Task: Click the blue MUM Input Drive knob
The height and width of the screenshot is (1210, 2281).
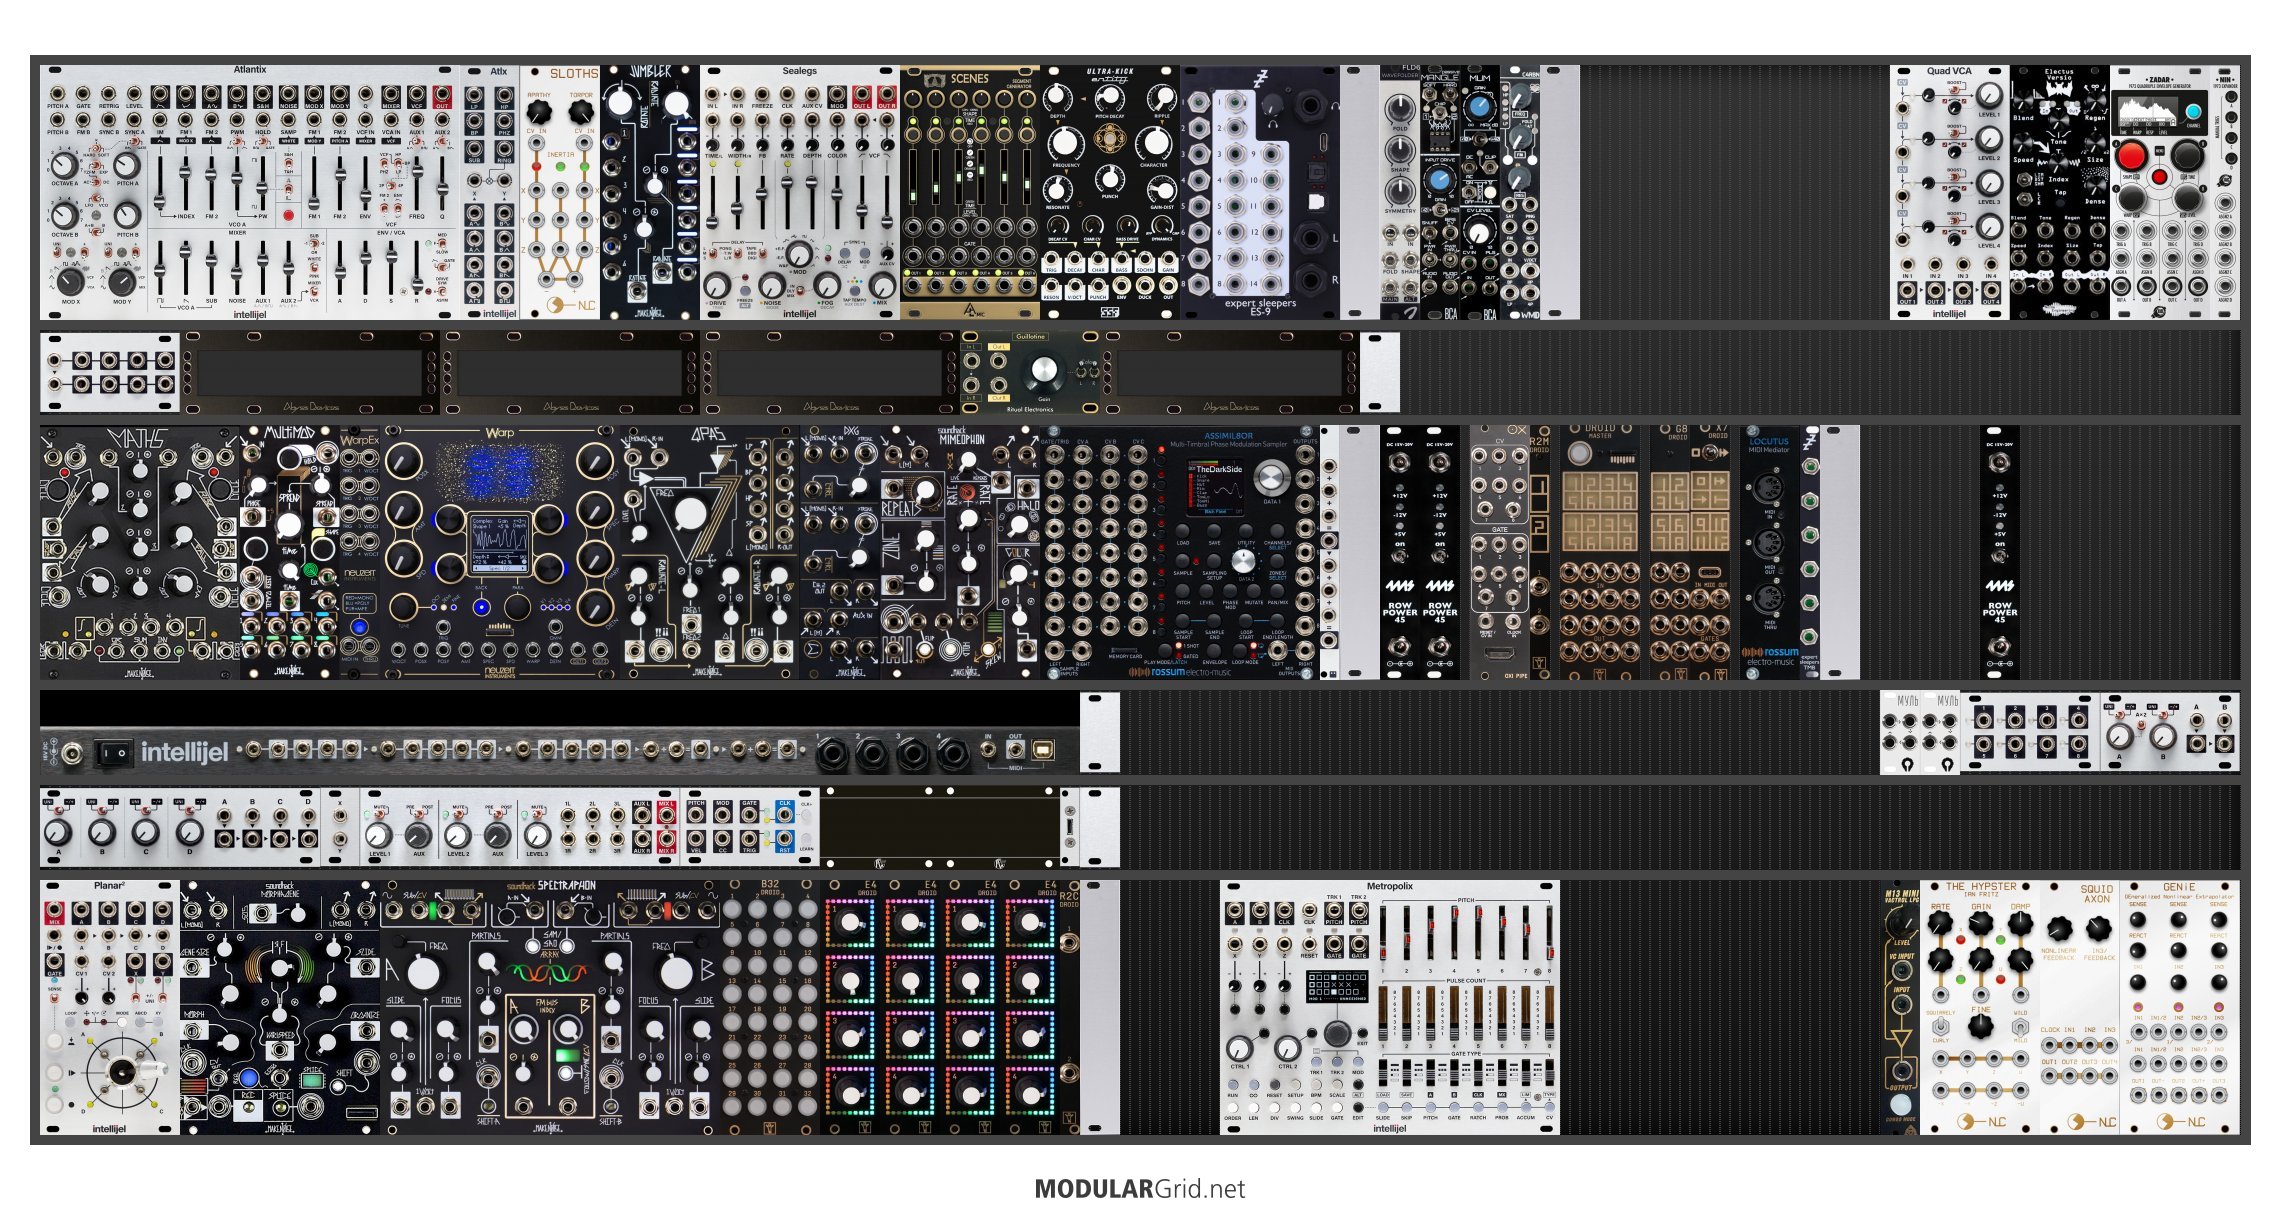Action: [x=1439, y=180]
